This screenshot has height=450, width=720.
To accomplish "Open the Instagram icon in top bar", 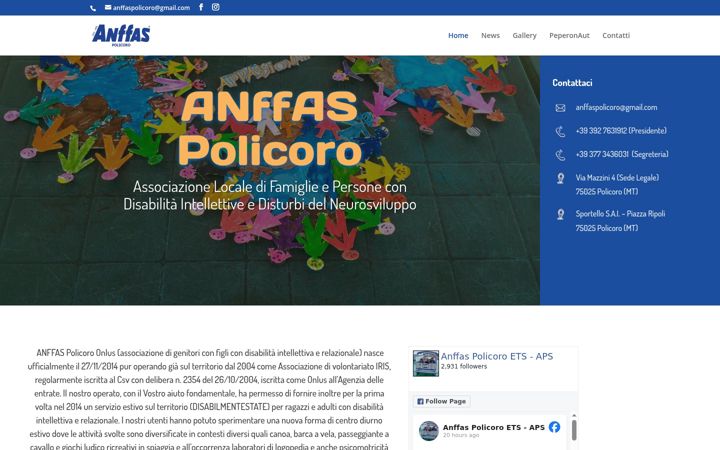I will pyautogui.click(x=215, y=7).
